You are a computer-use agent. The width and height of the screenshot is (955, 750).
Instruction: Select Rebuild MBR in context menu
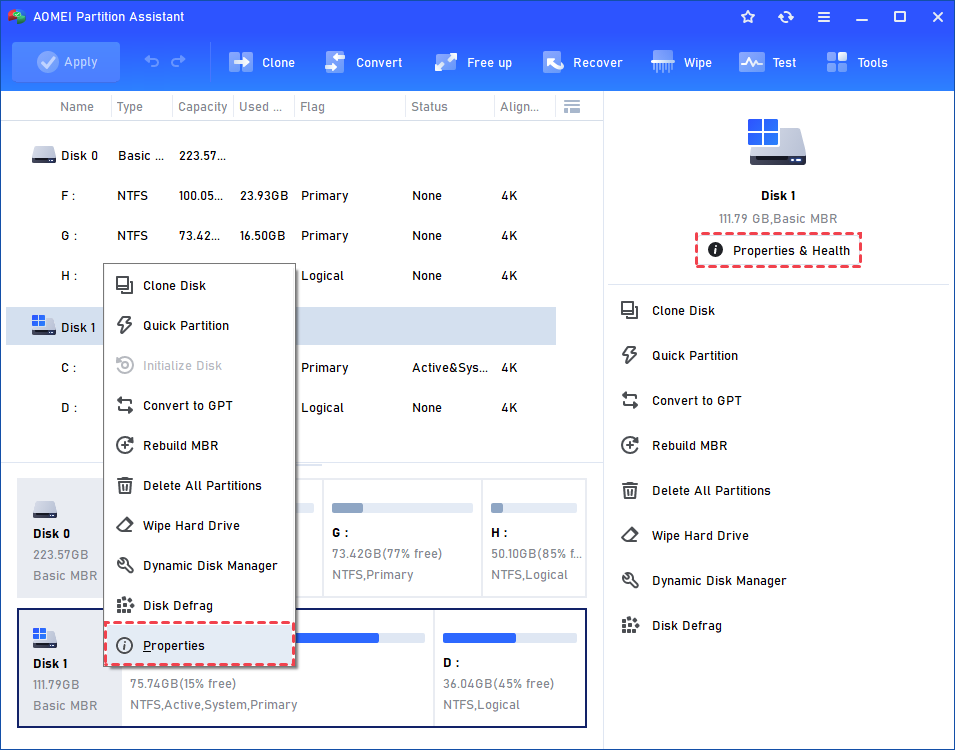click(200, 445)
